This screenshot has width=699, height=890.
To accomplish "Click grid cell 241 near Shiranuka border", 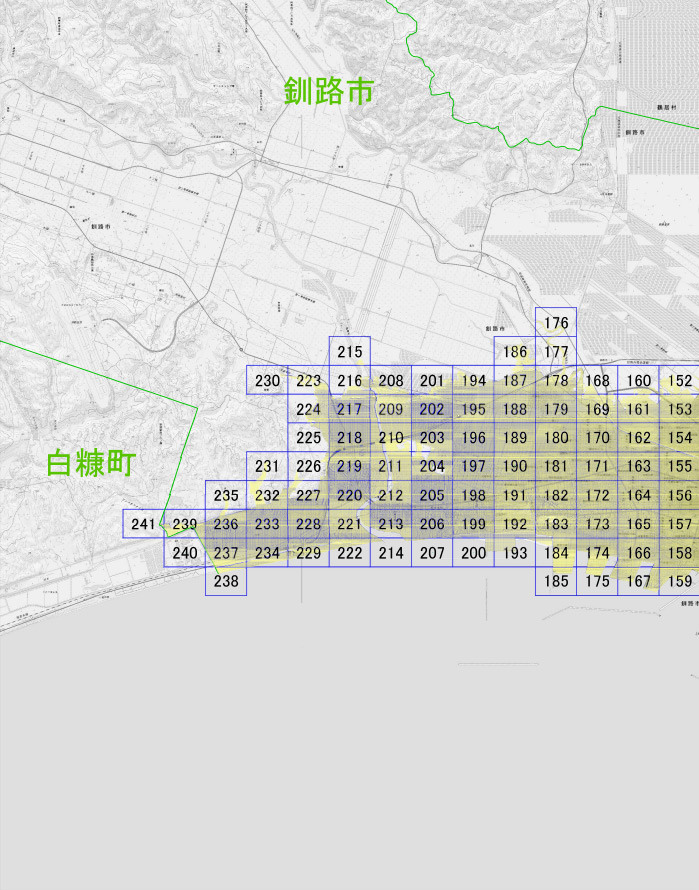I will tap(143, 523).
